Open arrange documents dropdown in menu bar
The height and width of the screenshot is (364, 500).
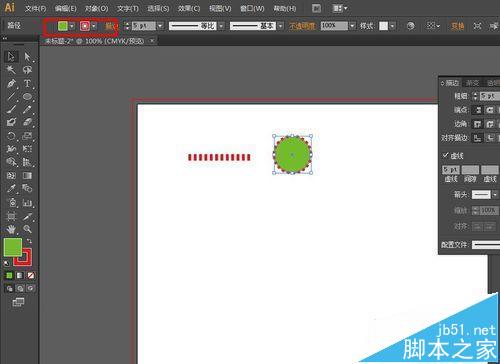pyautogui.click(x=340, y=8)
